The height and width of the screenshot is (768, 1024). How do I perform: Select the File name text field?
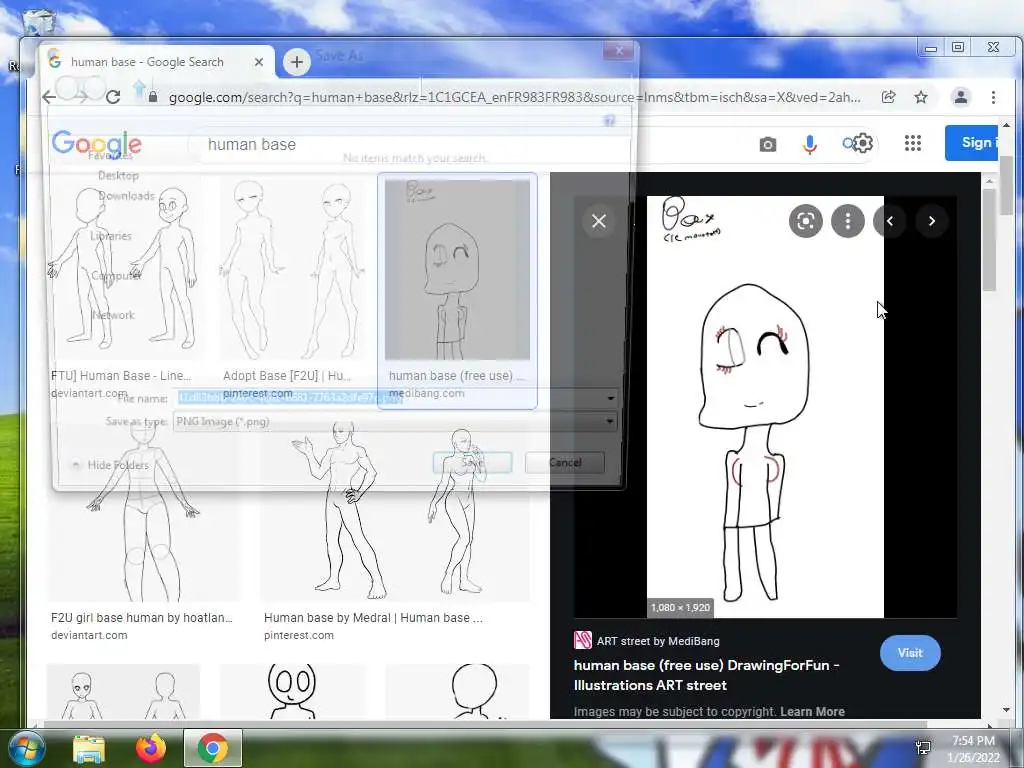pos(389,398)
